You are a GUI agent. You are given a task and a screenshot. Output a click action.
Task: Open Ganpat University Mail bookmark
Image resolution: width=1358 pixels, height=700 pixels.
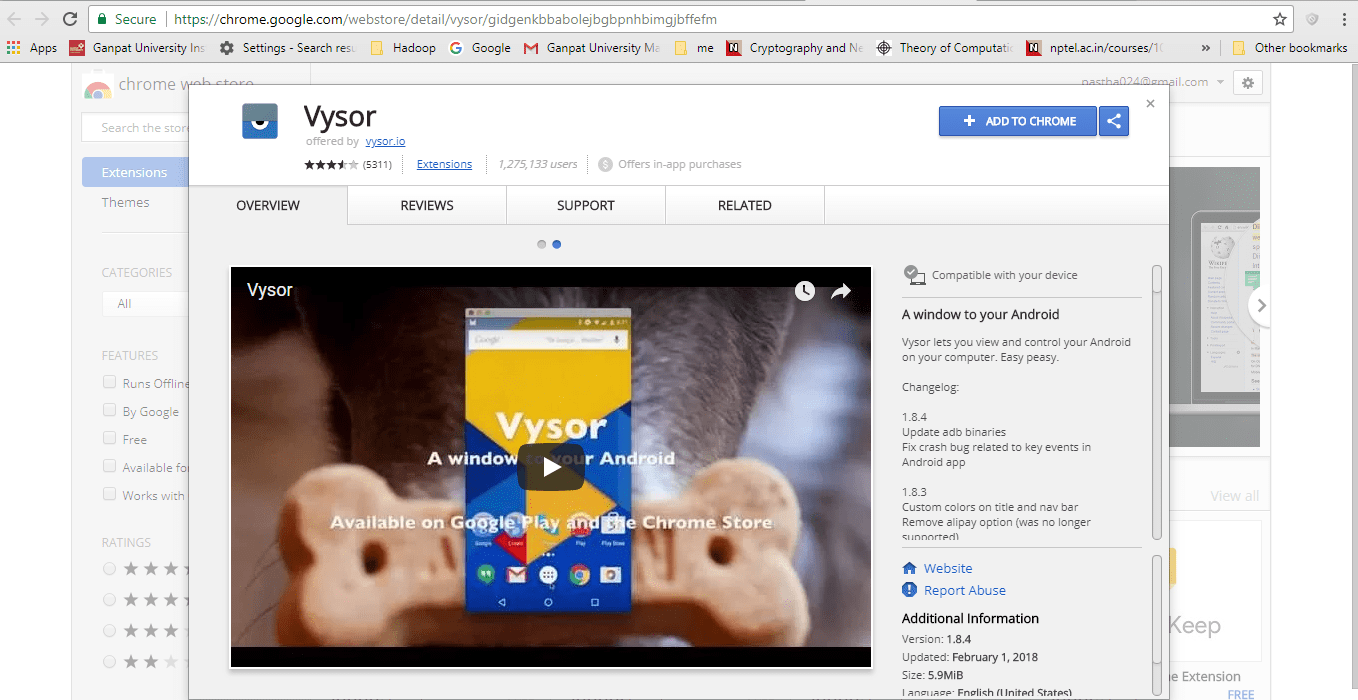click(x=592, y=48)
